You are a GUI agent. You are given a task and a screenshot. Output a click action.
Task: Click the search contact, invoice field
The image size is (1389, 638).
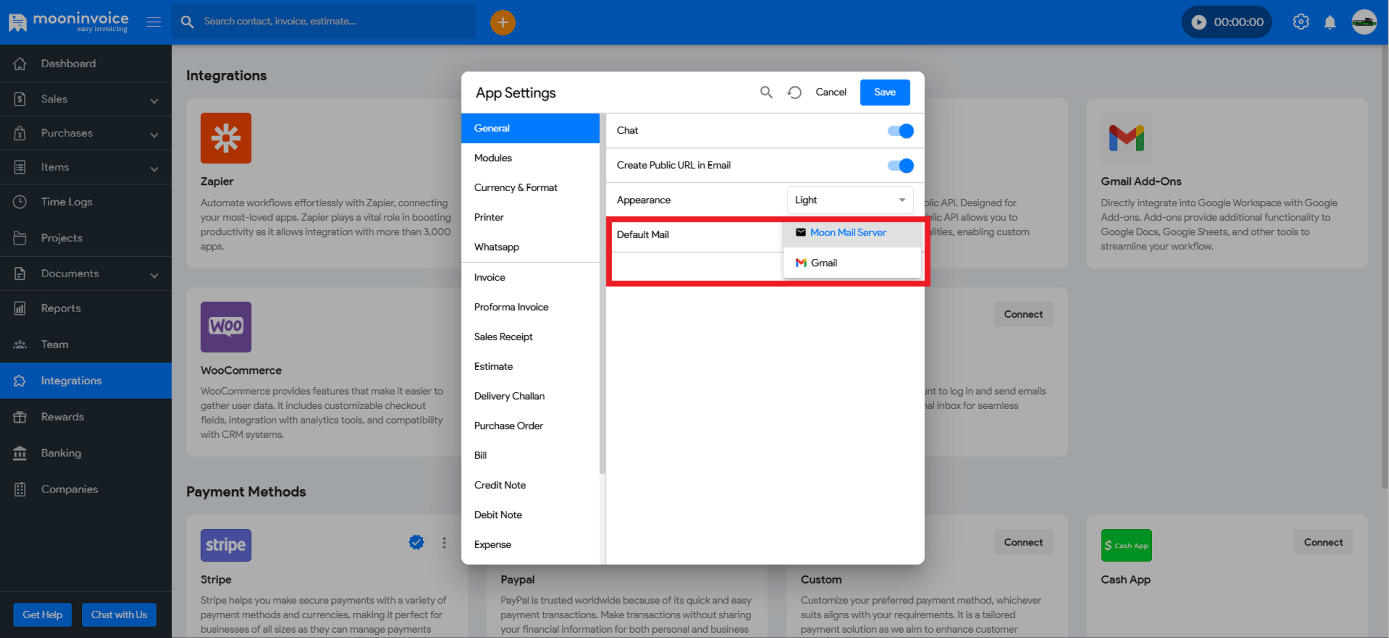pyautogui.click(x=330, y=21)
